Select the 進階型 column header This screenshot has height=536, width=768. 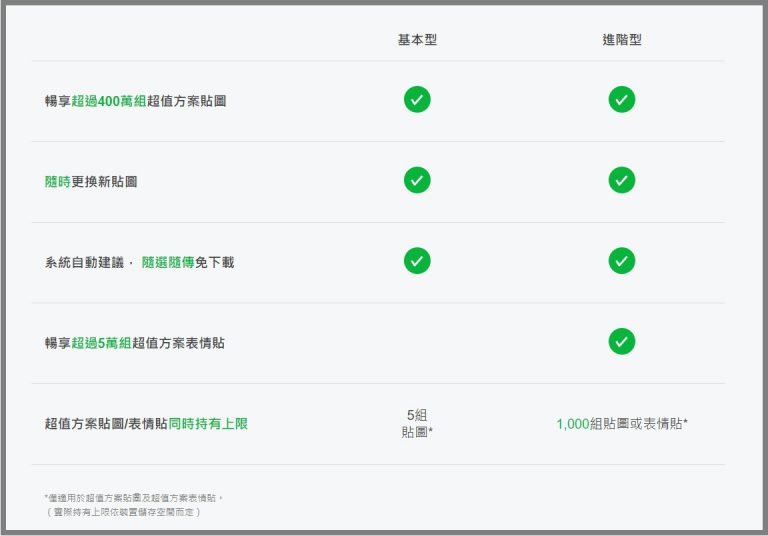[621, 40]
